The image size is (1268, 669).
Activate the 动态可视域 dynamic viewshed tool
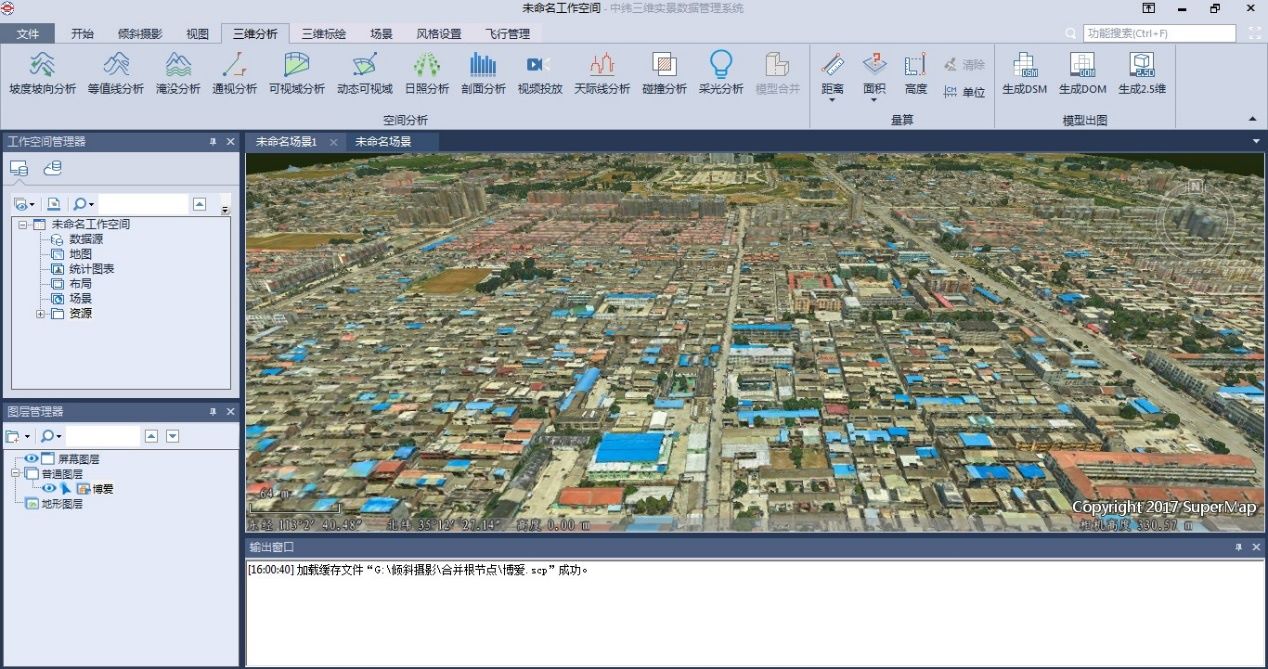(364, 74)
